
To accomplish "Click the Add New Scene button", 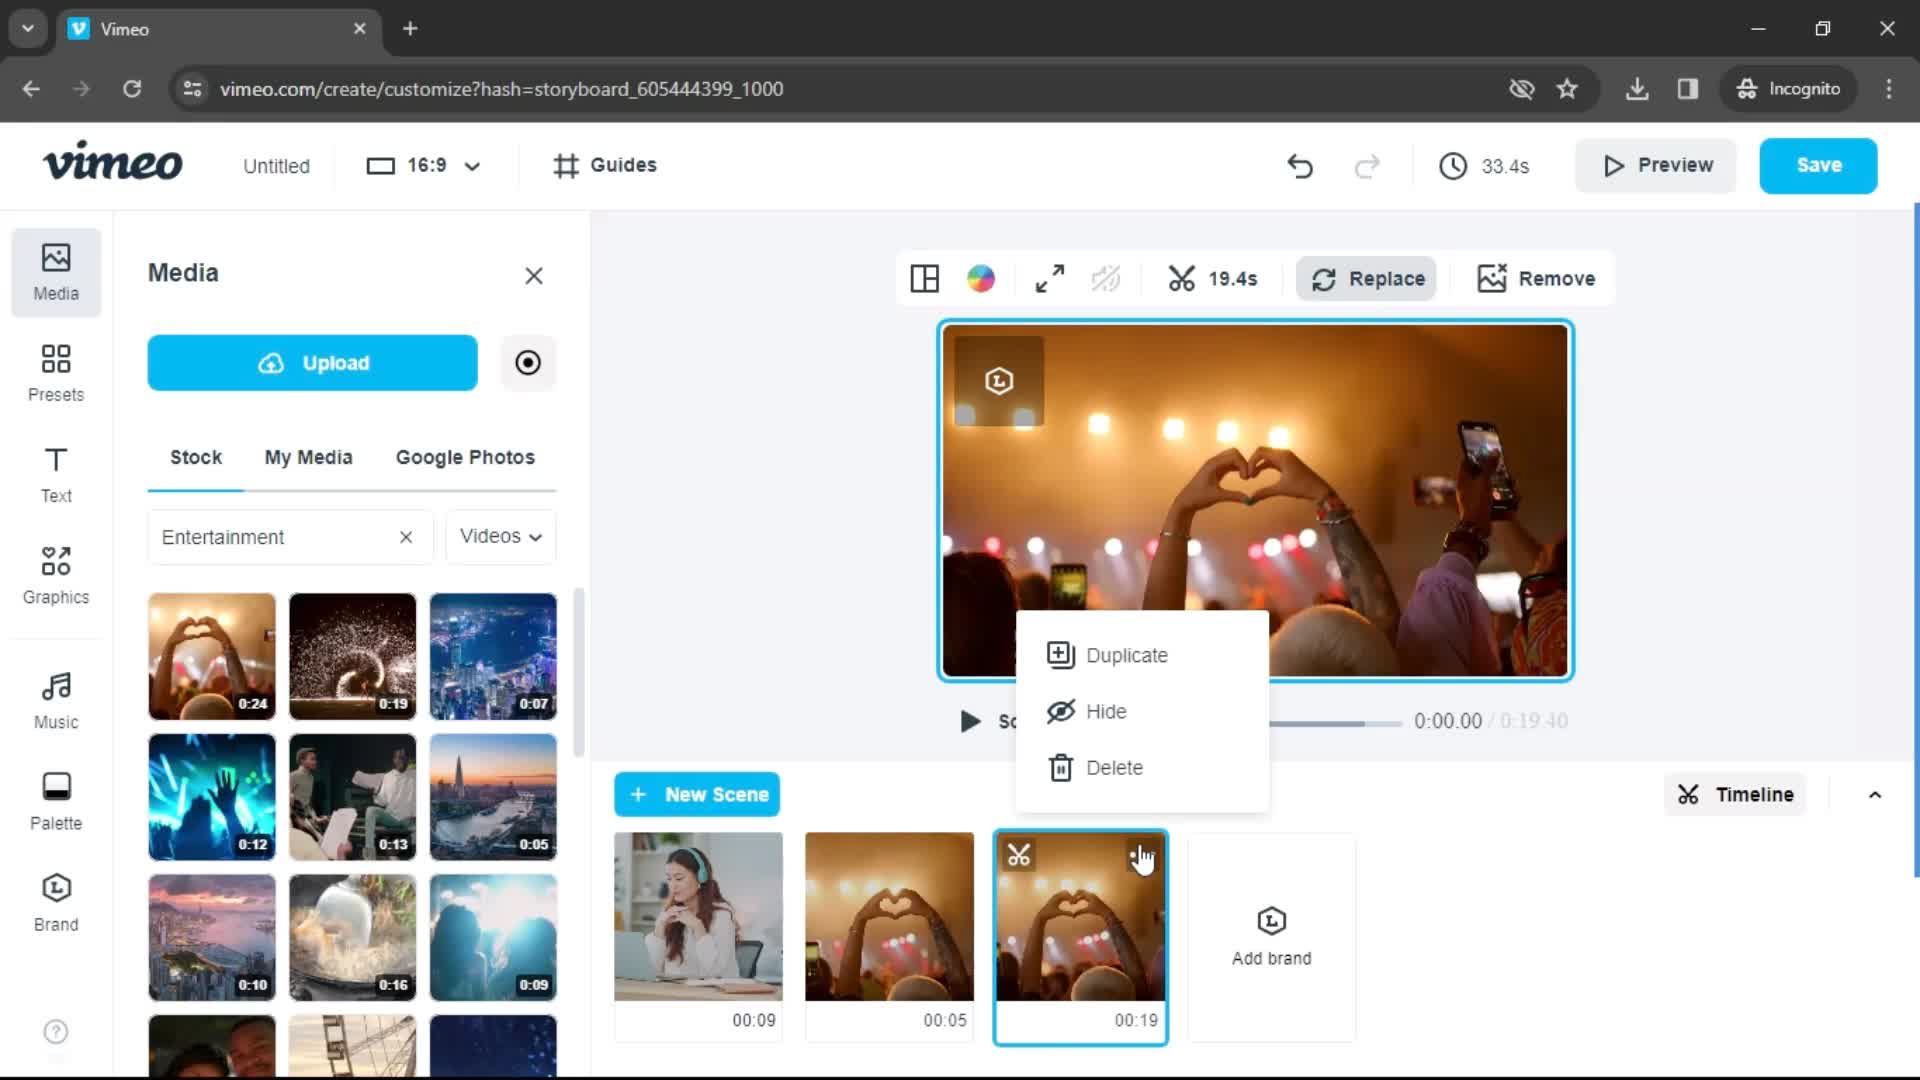I will [698, 793].
